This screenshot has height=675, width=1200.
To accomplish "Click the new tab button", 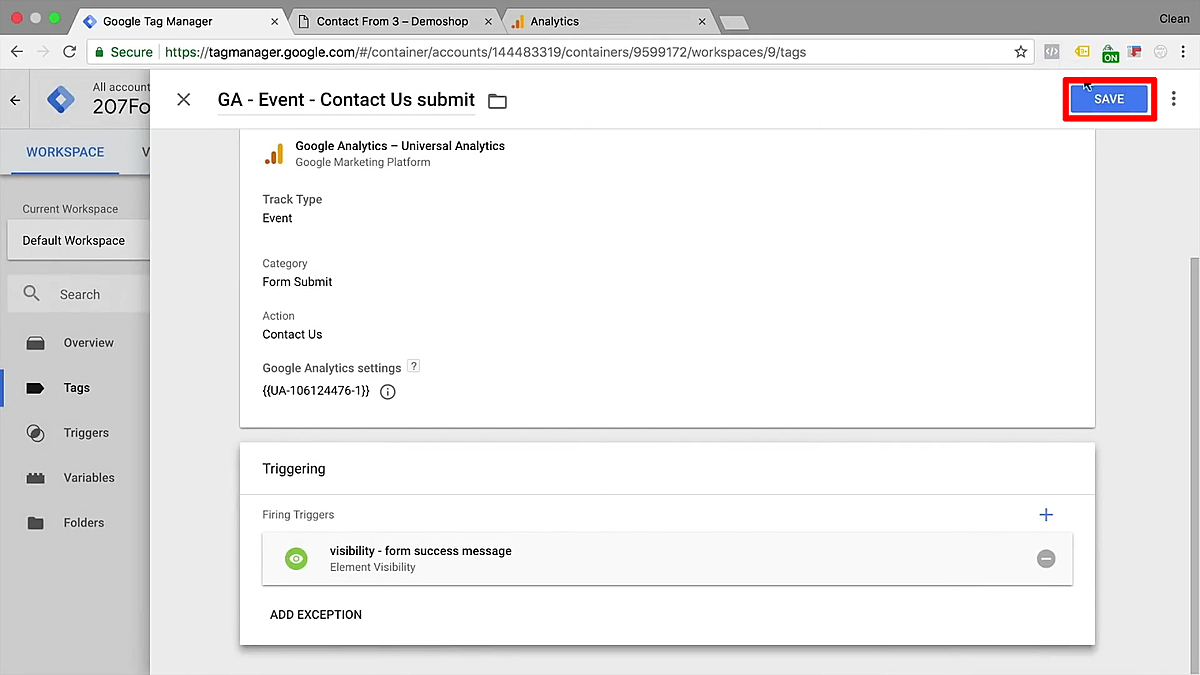I will pos(733,22).
